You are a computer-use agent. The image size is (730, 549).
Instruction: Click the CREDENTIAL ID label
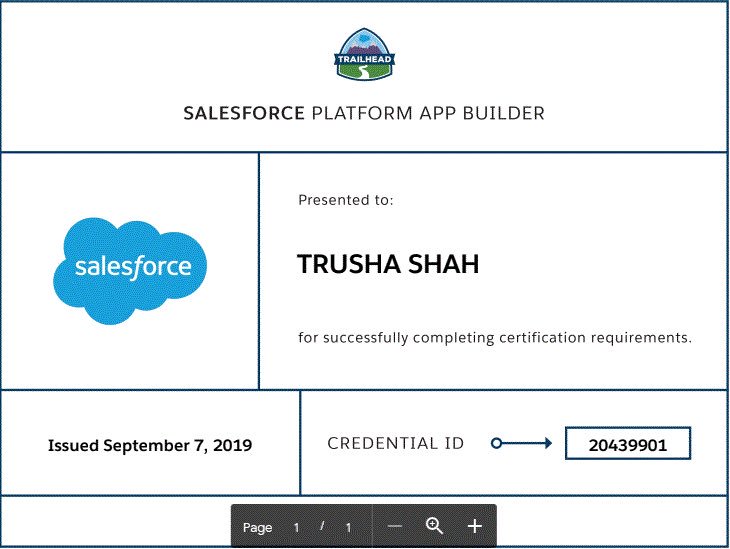[x=396, y=443]
